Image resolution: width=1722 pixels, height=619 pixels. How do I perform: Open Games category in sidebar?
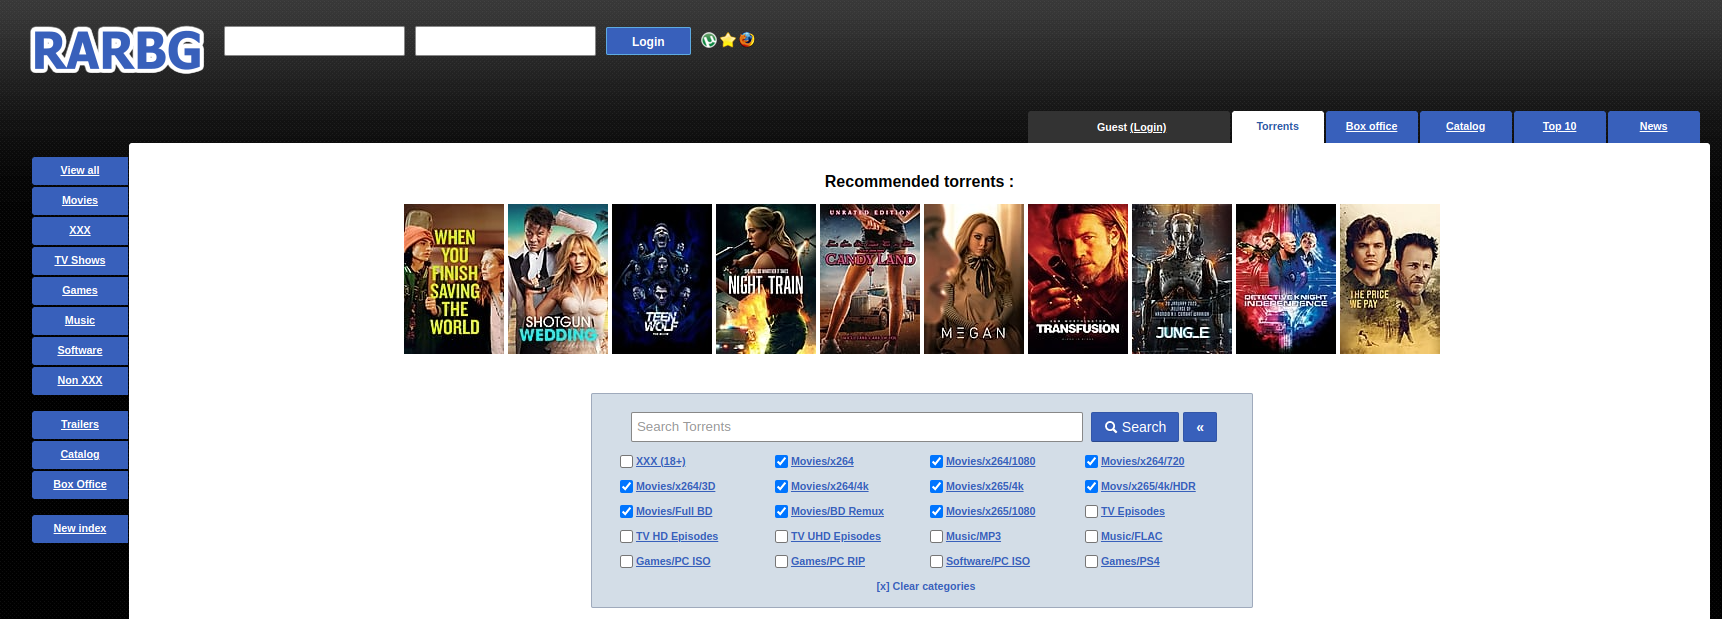click(80, 291)
